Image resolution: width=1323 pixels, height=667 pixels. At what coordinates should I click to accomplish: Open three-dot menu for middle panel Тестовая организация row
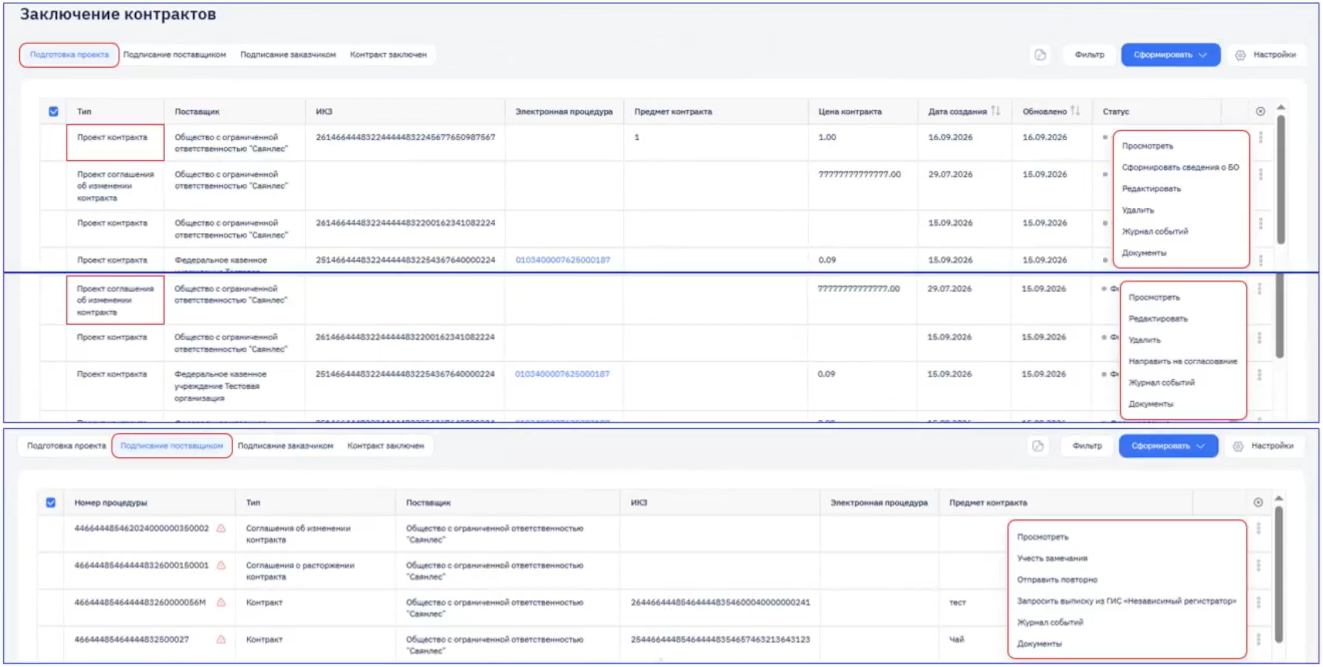pyautogui.click(x=1259, y=375)
